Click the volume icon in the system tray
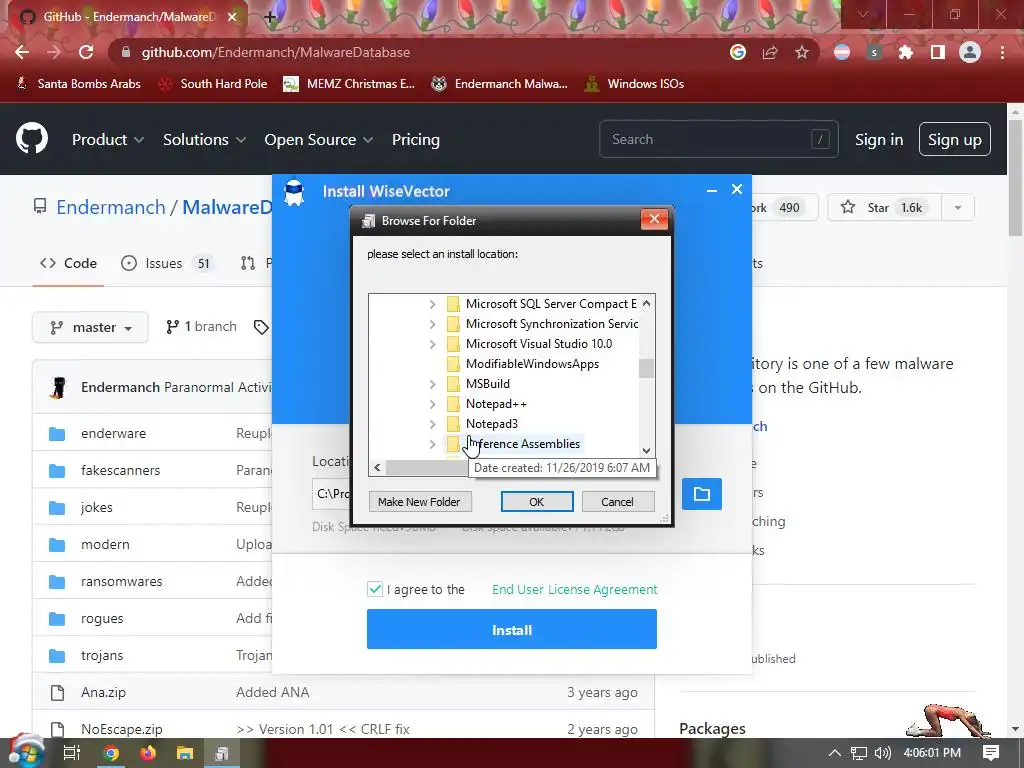 tap(882, 753)
